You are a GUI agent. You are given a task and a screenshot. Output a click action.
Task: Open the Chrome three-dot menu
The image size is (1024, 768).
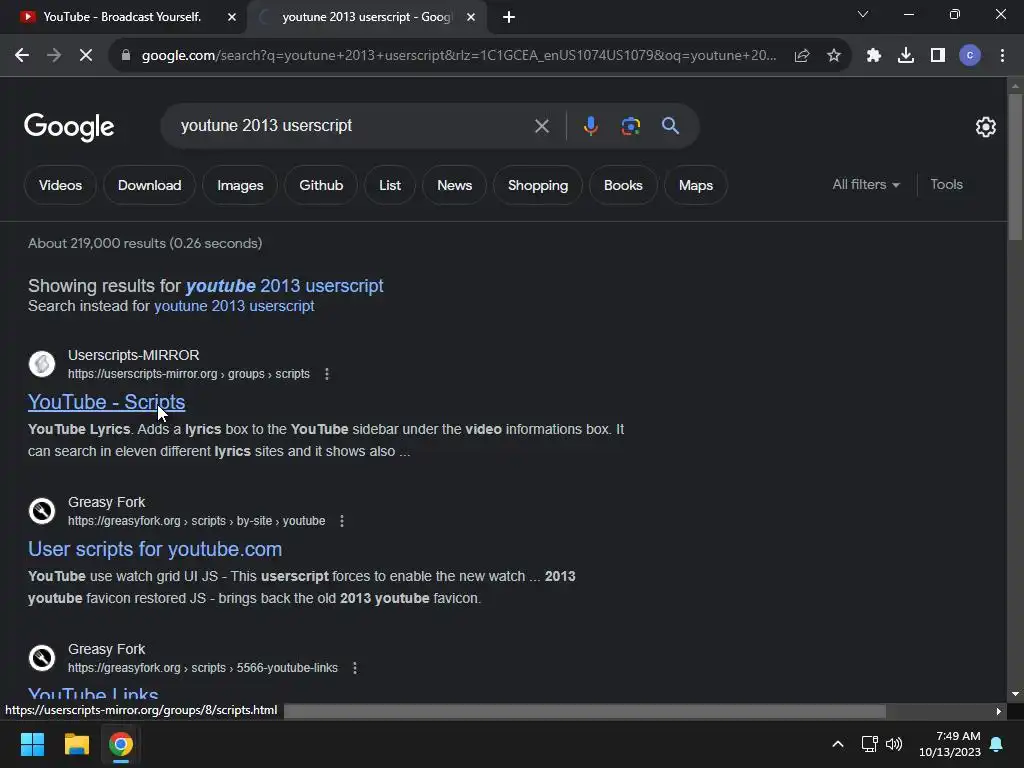pos(1002,56)
